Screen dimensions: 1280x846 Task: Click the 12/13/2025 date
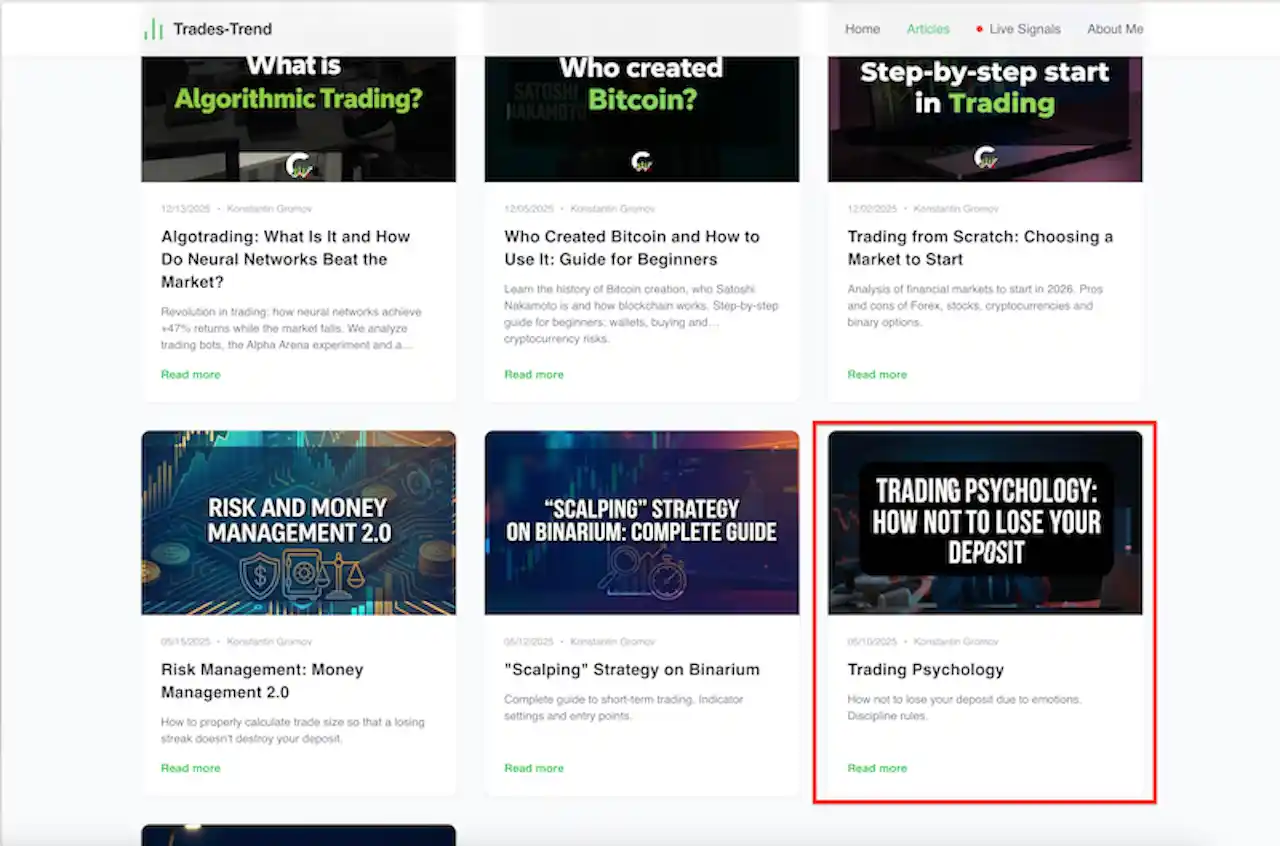186,209
